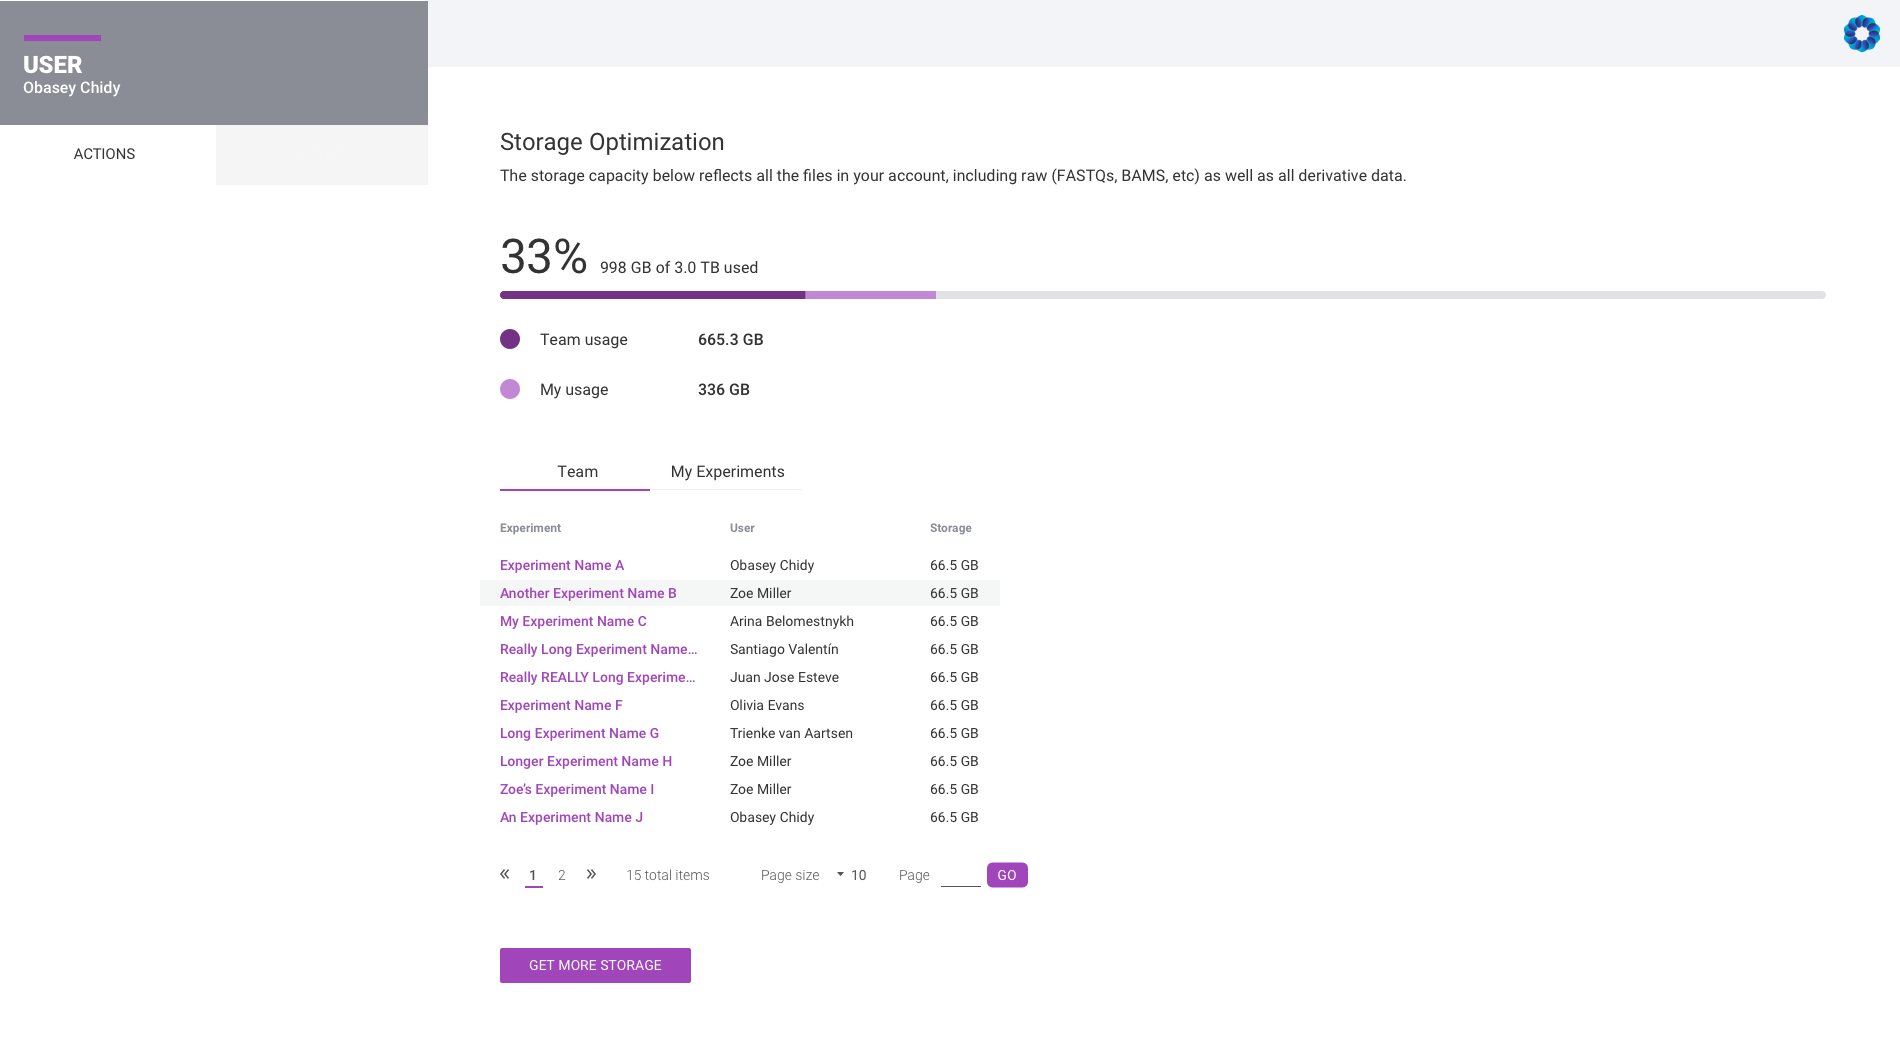Click the app logo icon in the top right

click(1862, 33)
